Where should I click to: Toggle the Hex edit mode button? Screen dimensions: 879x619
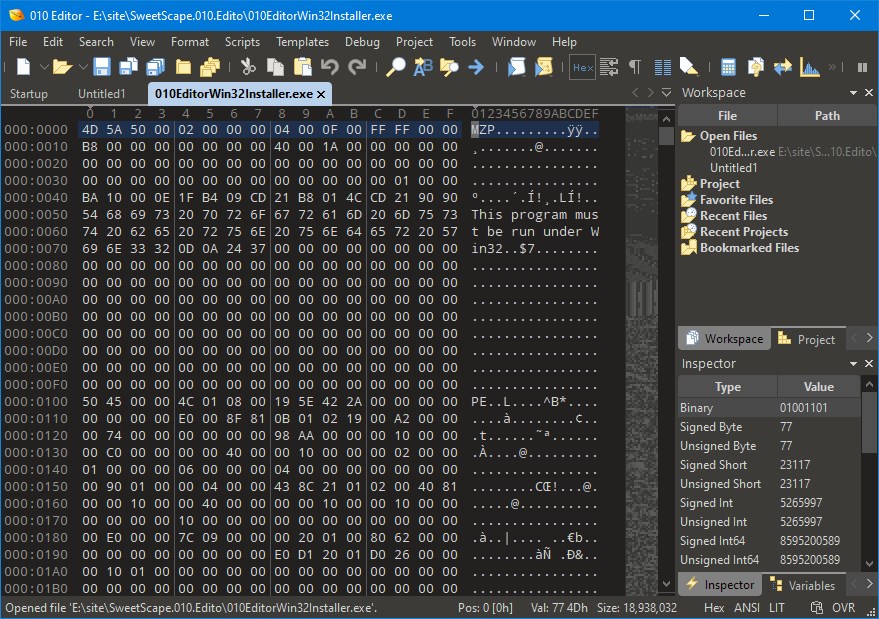tap(581, 66)
